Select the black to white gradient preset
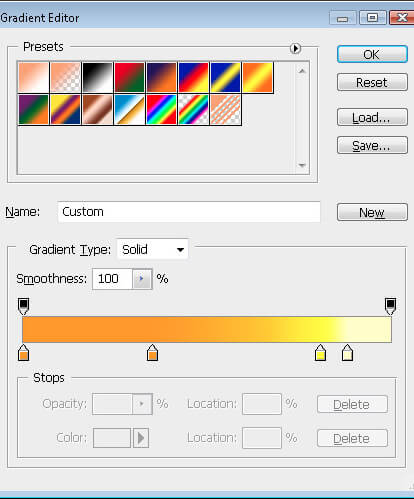This screenshot has width=414, height=499. pyautogui.click(x=97, y=77)
